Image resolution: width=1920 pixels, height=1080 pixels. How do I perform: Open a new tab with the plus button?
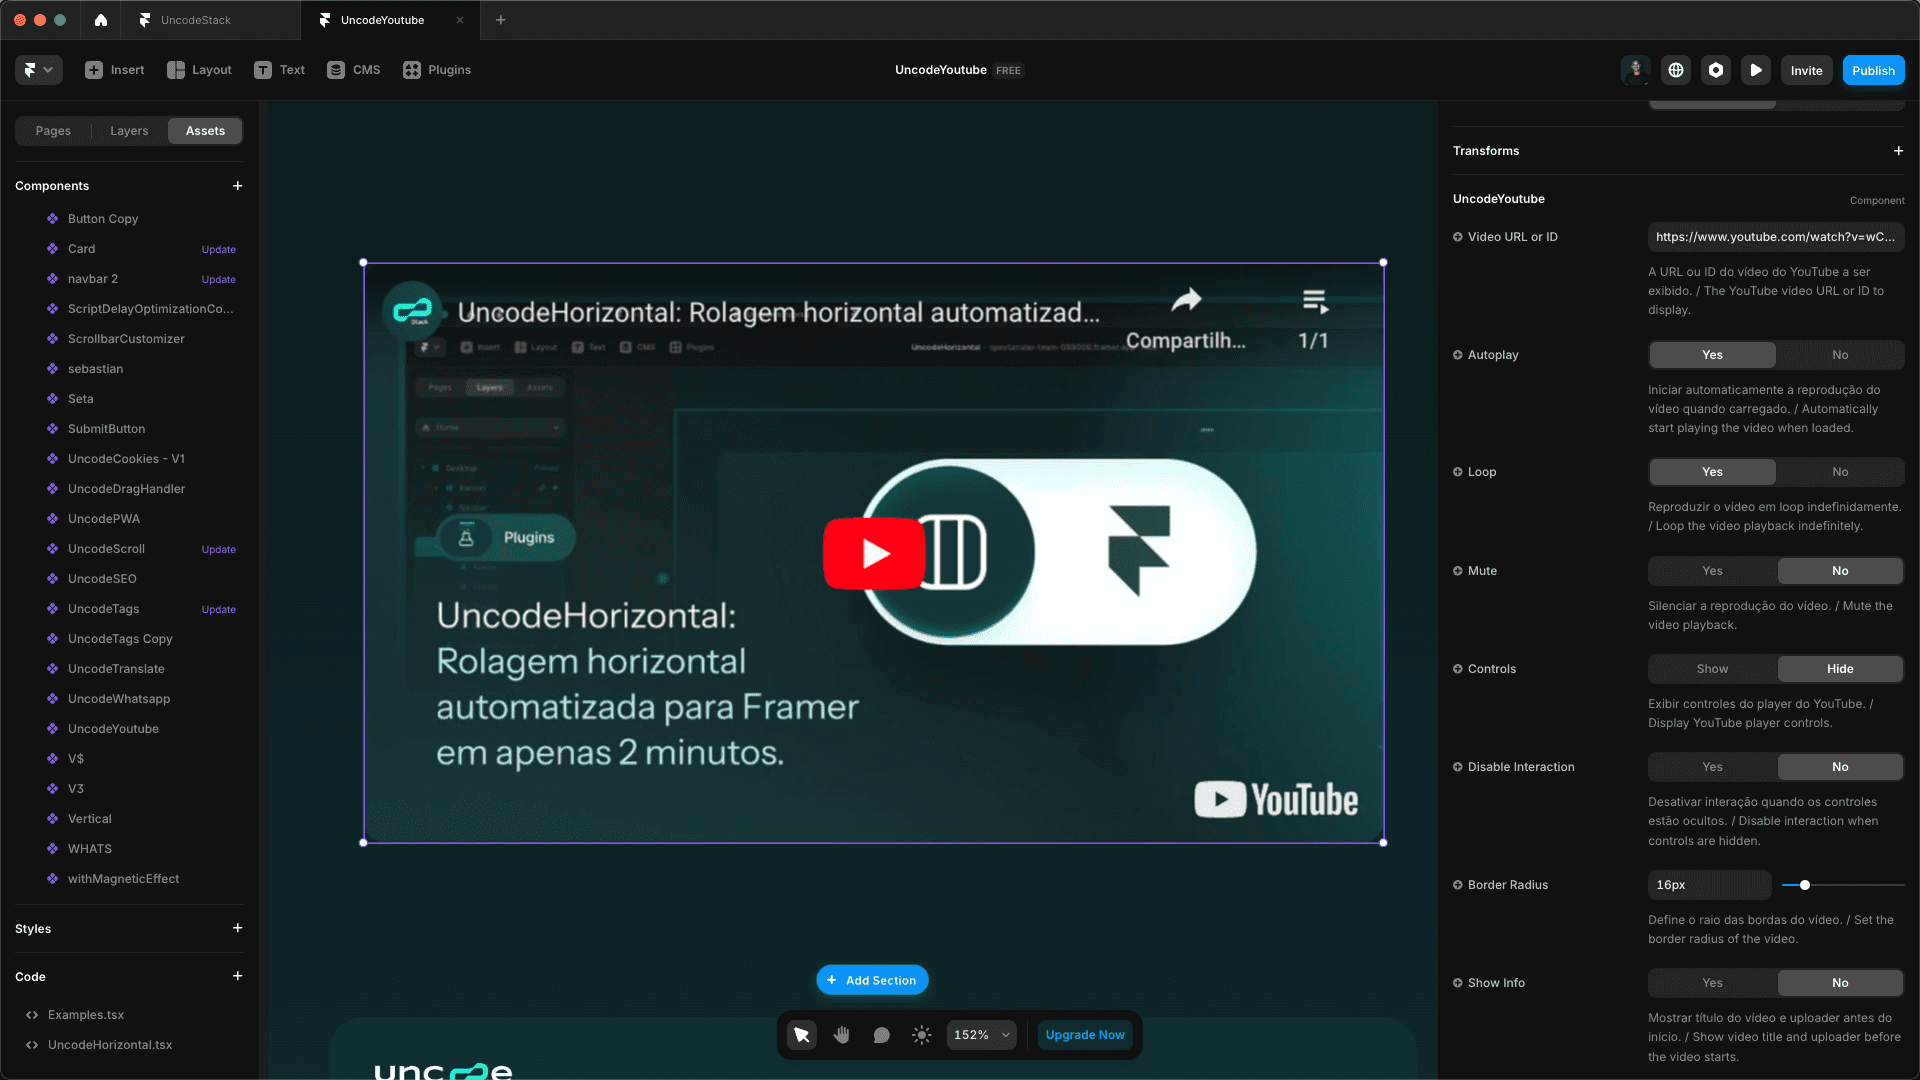click(x=501, y=20)
